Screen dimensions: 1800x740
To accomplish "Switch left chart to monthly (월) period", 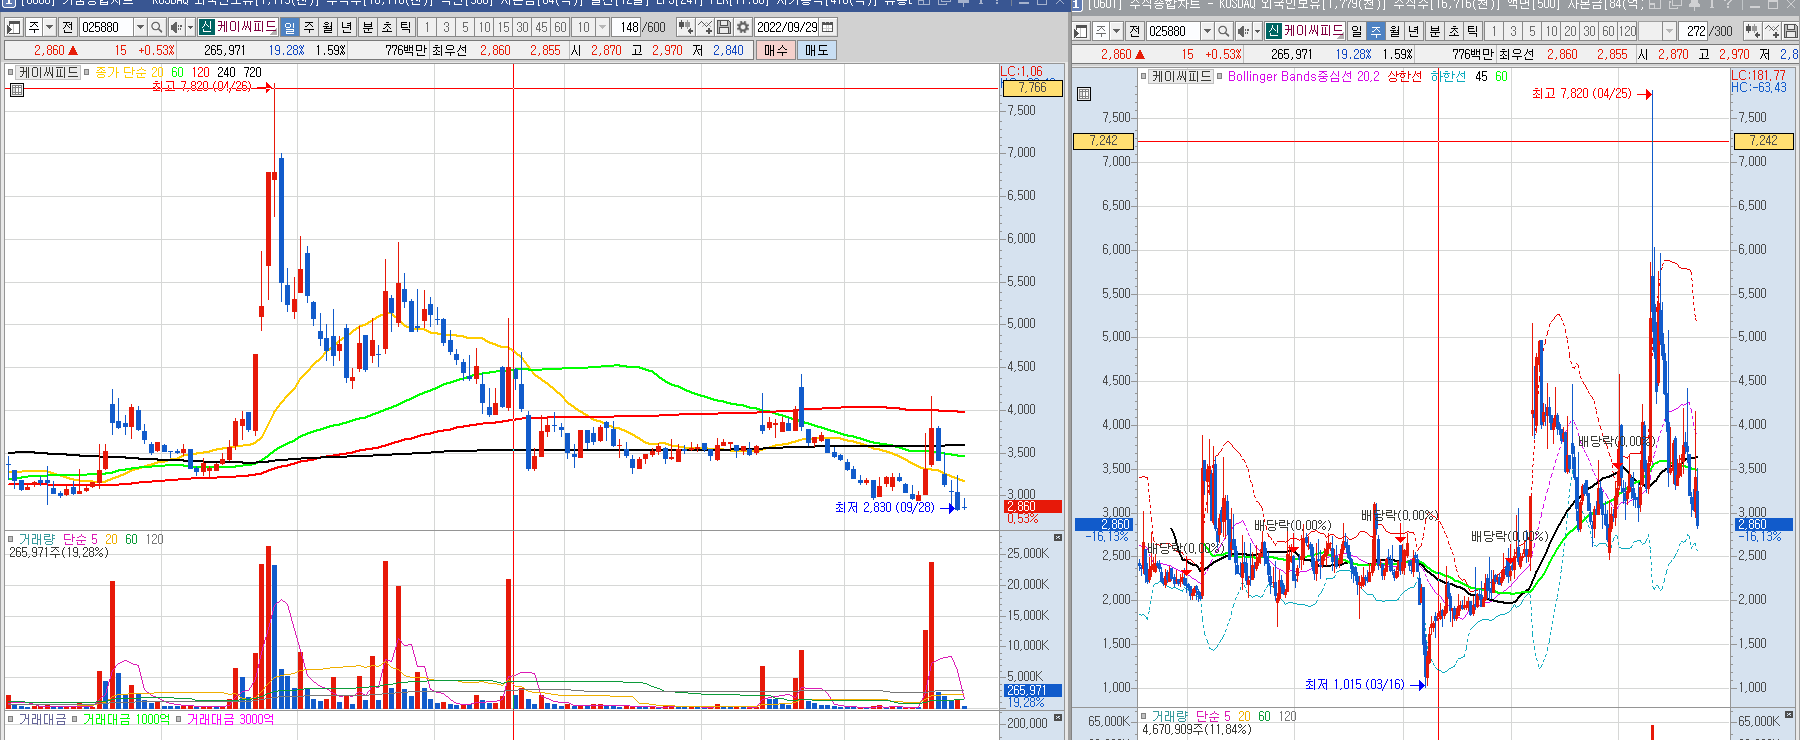I will (328, 27).
